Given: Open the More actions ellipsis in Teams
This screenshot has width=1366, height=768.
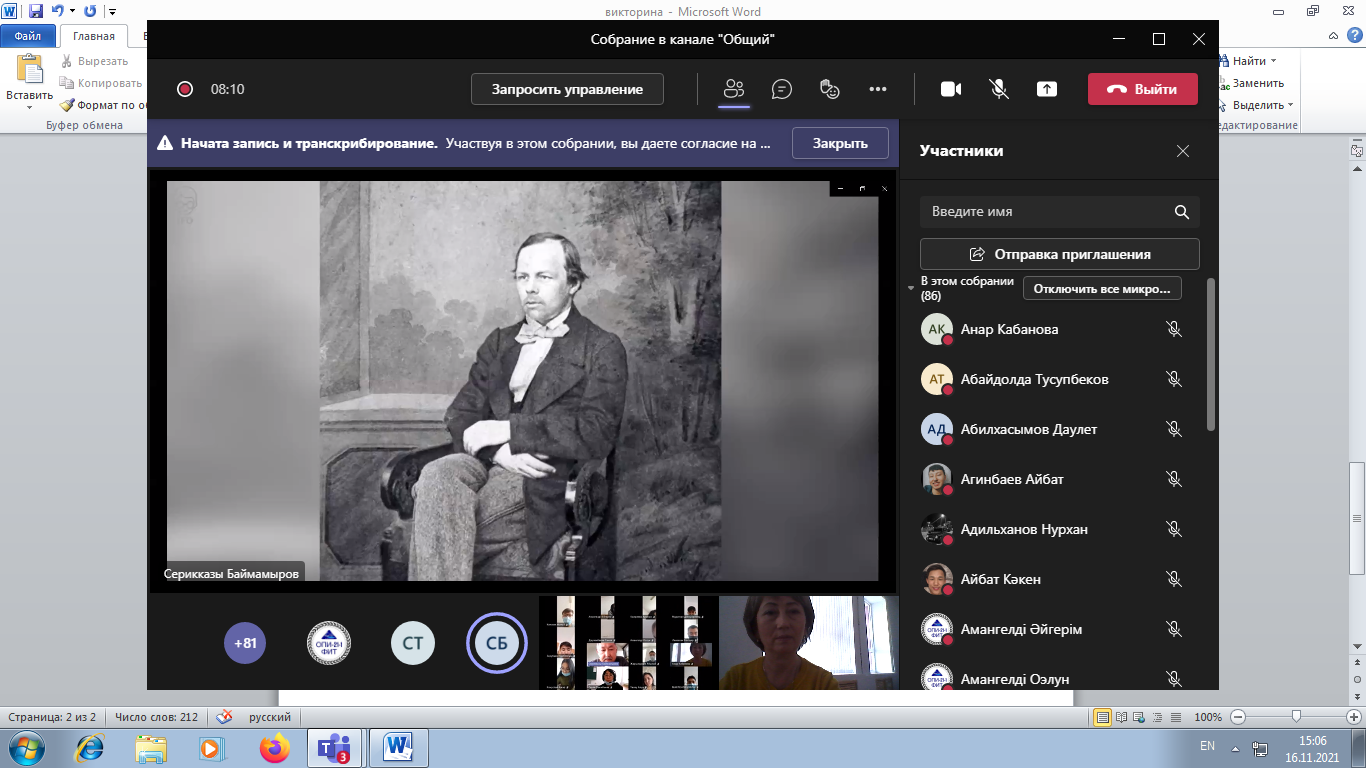Looking at the screenshot, I should [x=878, y=89].
